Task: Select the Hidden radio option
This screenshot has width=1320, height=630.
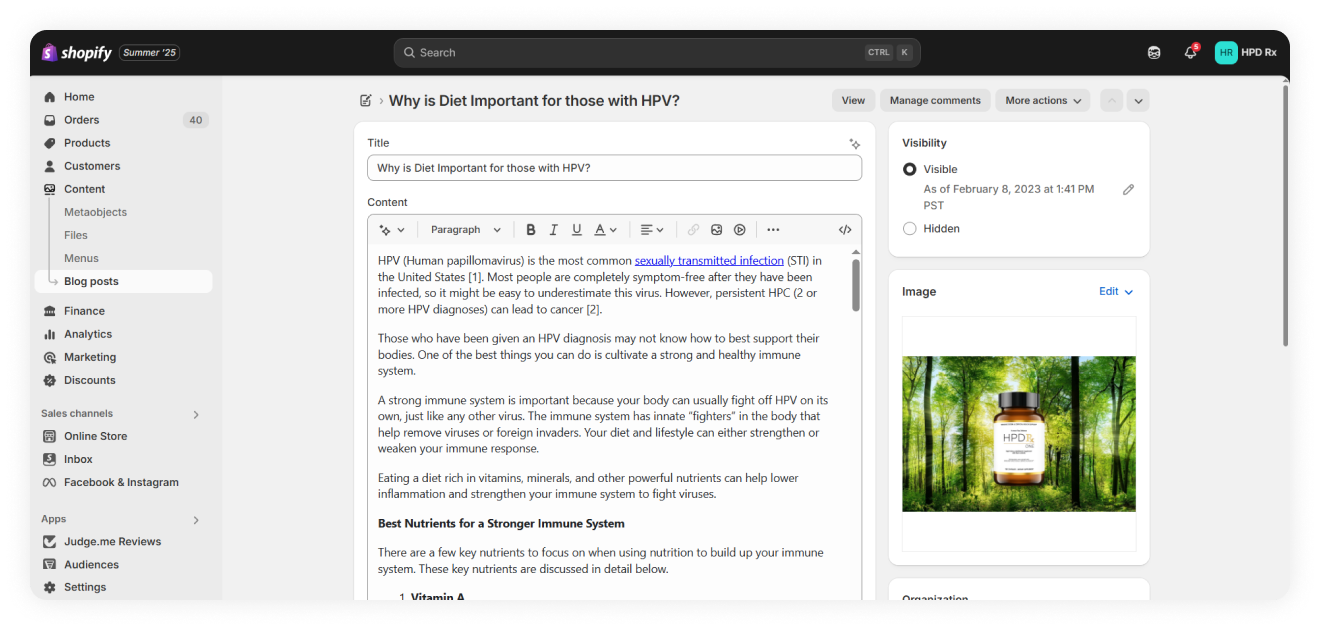Action: [x=909, y=229]
